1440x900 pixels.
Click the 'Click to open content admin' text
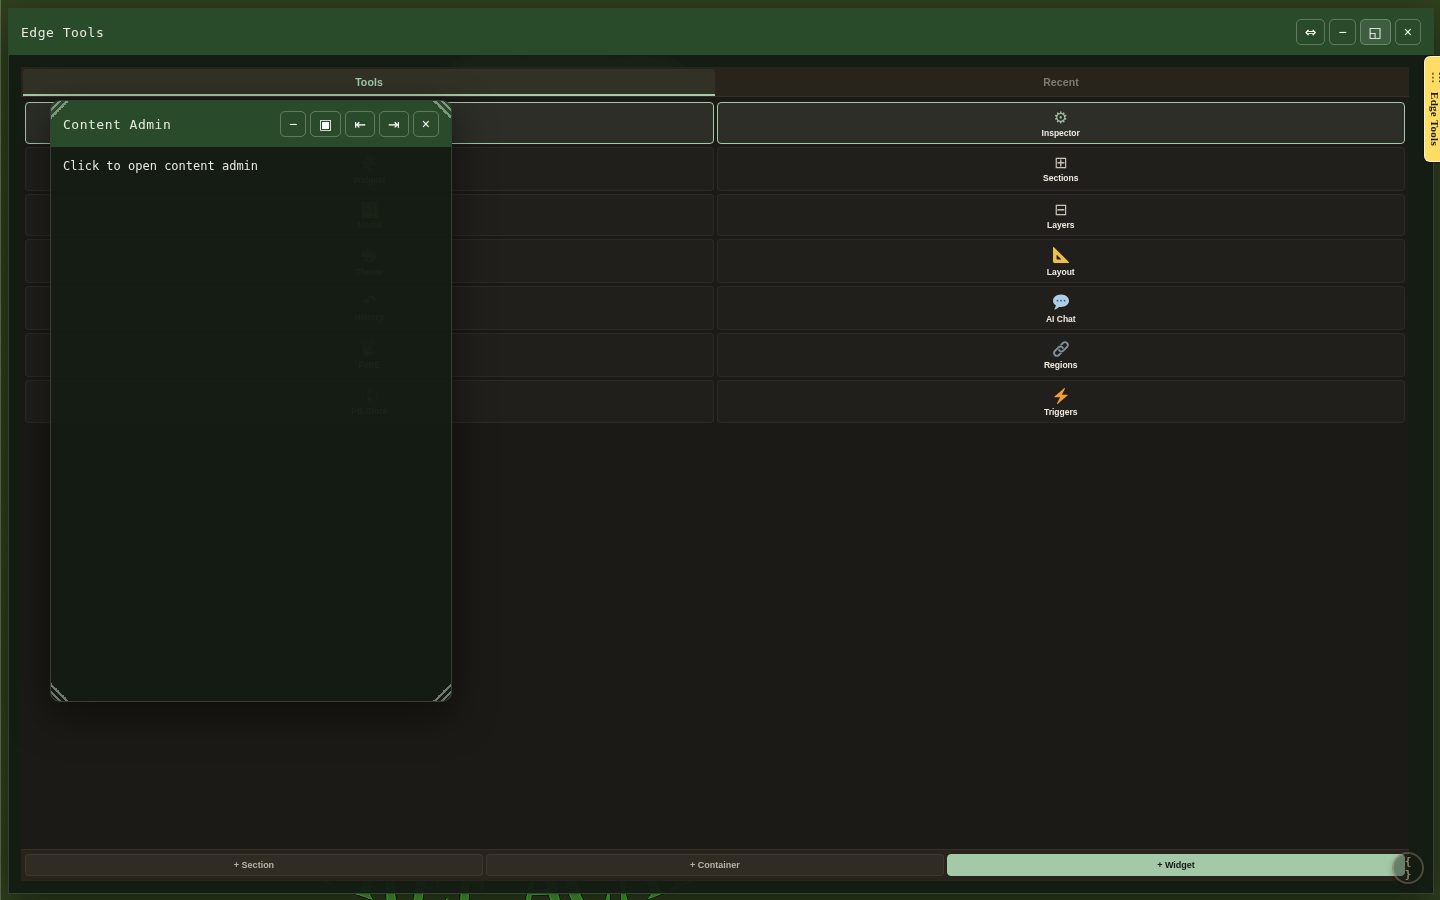[160, 166]
